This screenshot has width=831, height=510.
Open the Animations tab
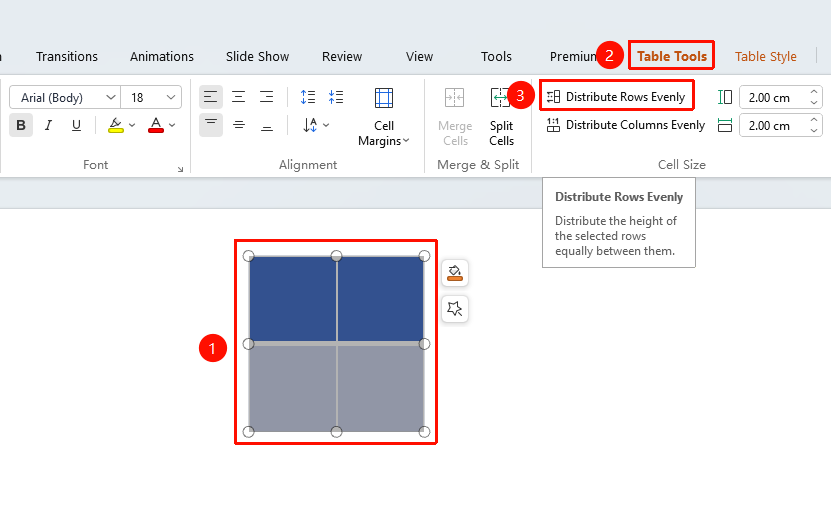(162, 56)
